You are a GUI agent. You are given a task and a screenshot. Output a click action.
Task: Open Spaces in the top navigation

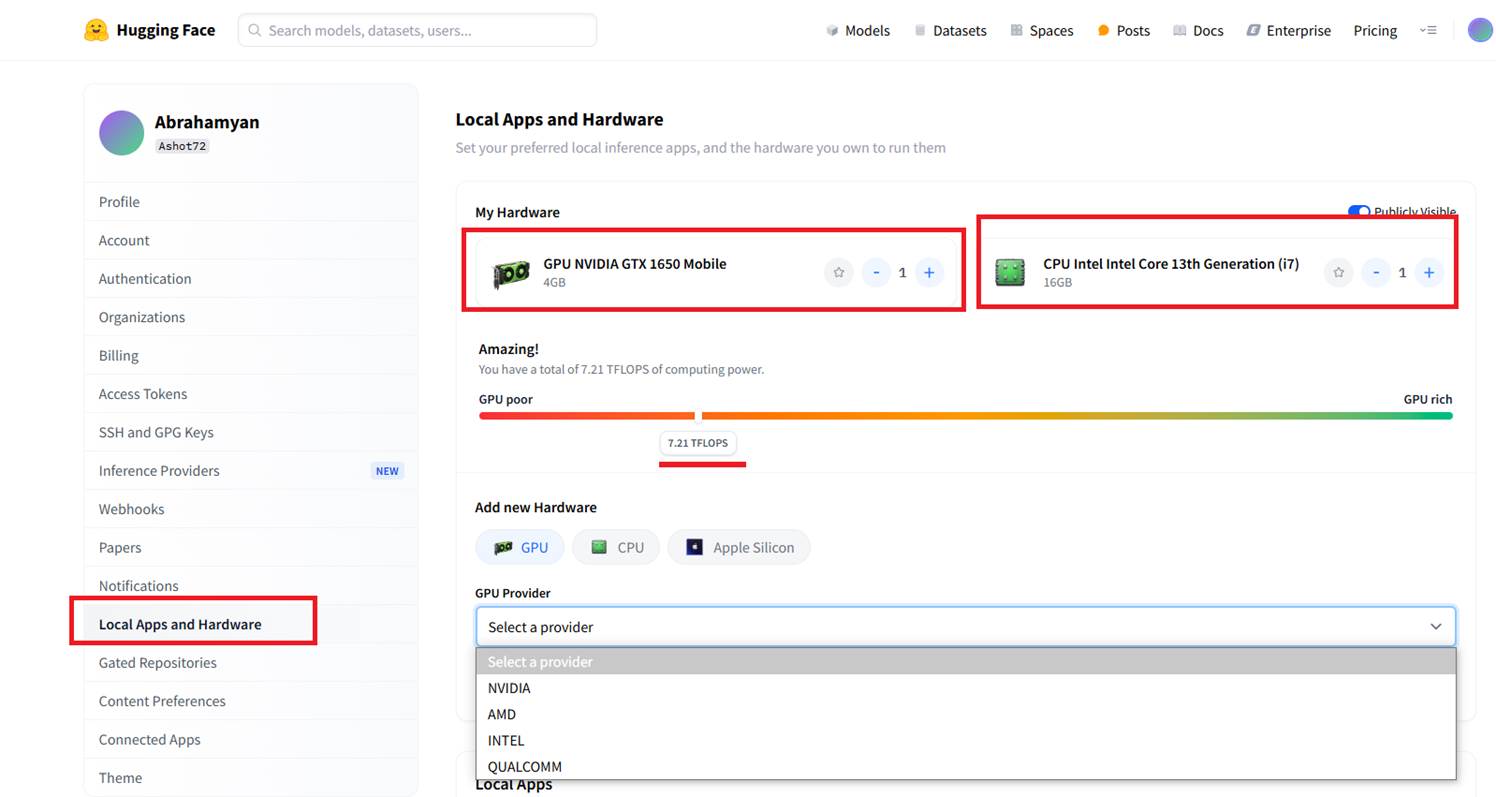pyautogui.click(x=1042, y=30)
